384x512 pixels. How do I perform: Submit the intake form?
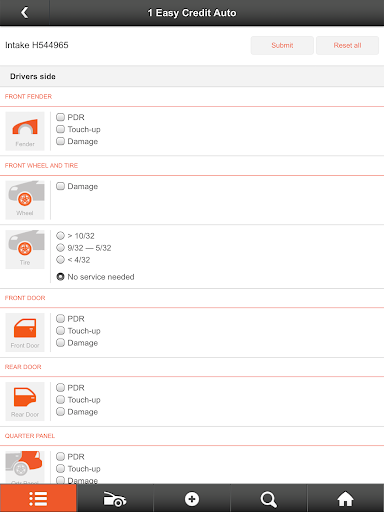[282, 45]
